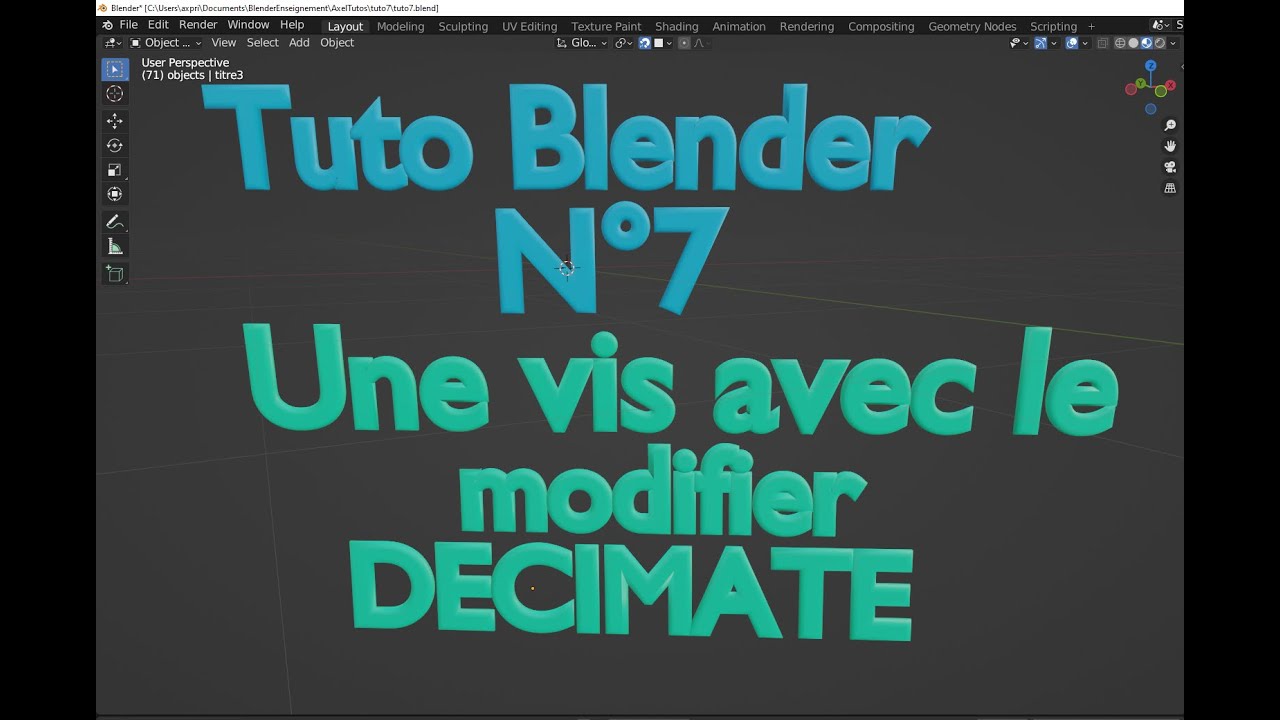Activate the Add Cube tool
Image resolution: width=1280 pixels, height=720 pixels.
[115, 274]
